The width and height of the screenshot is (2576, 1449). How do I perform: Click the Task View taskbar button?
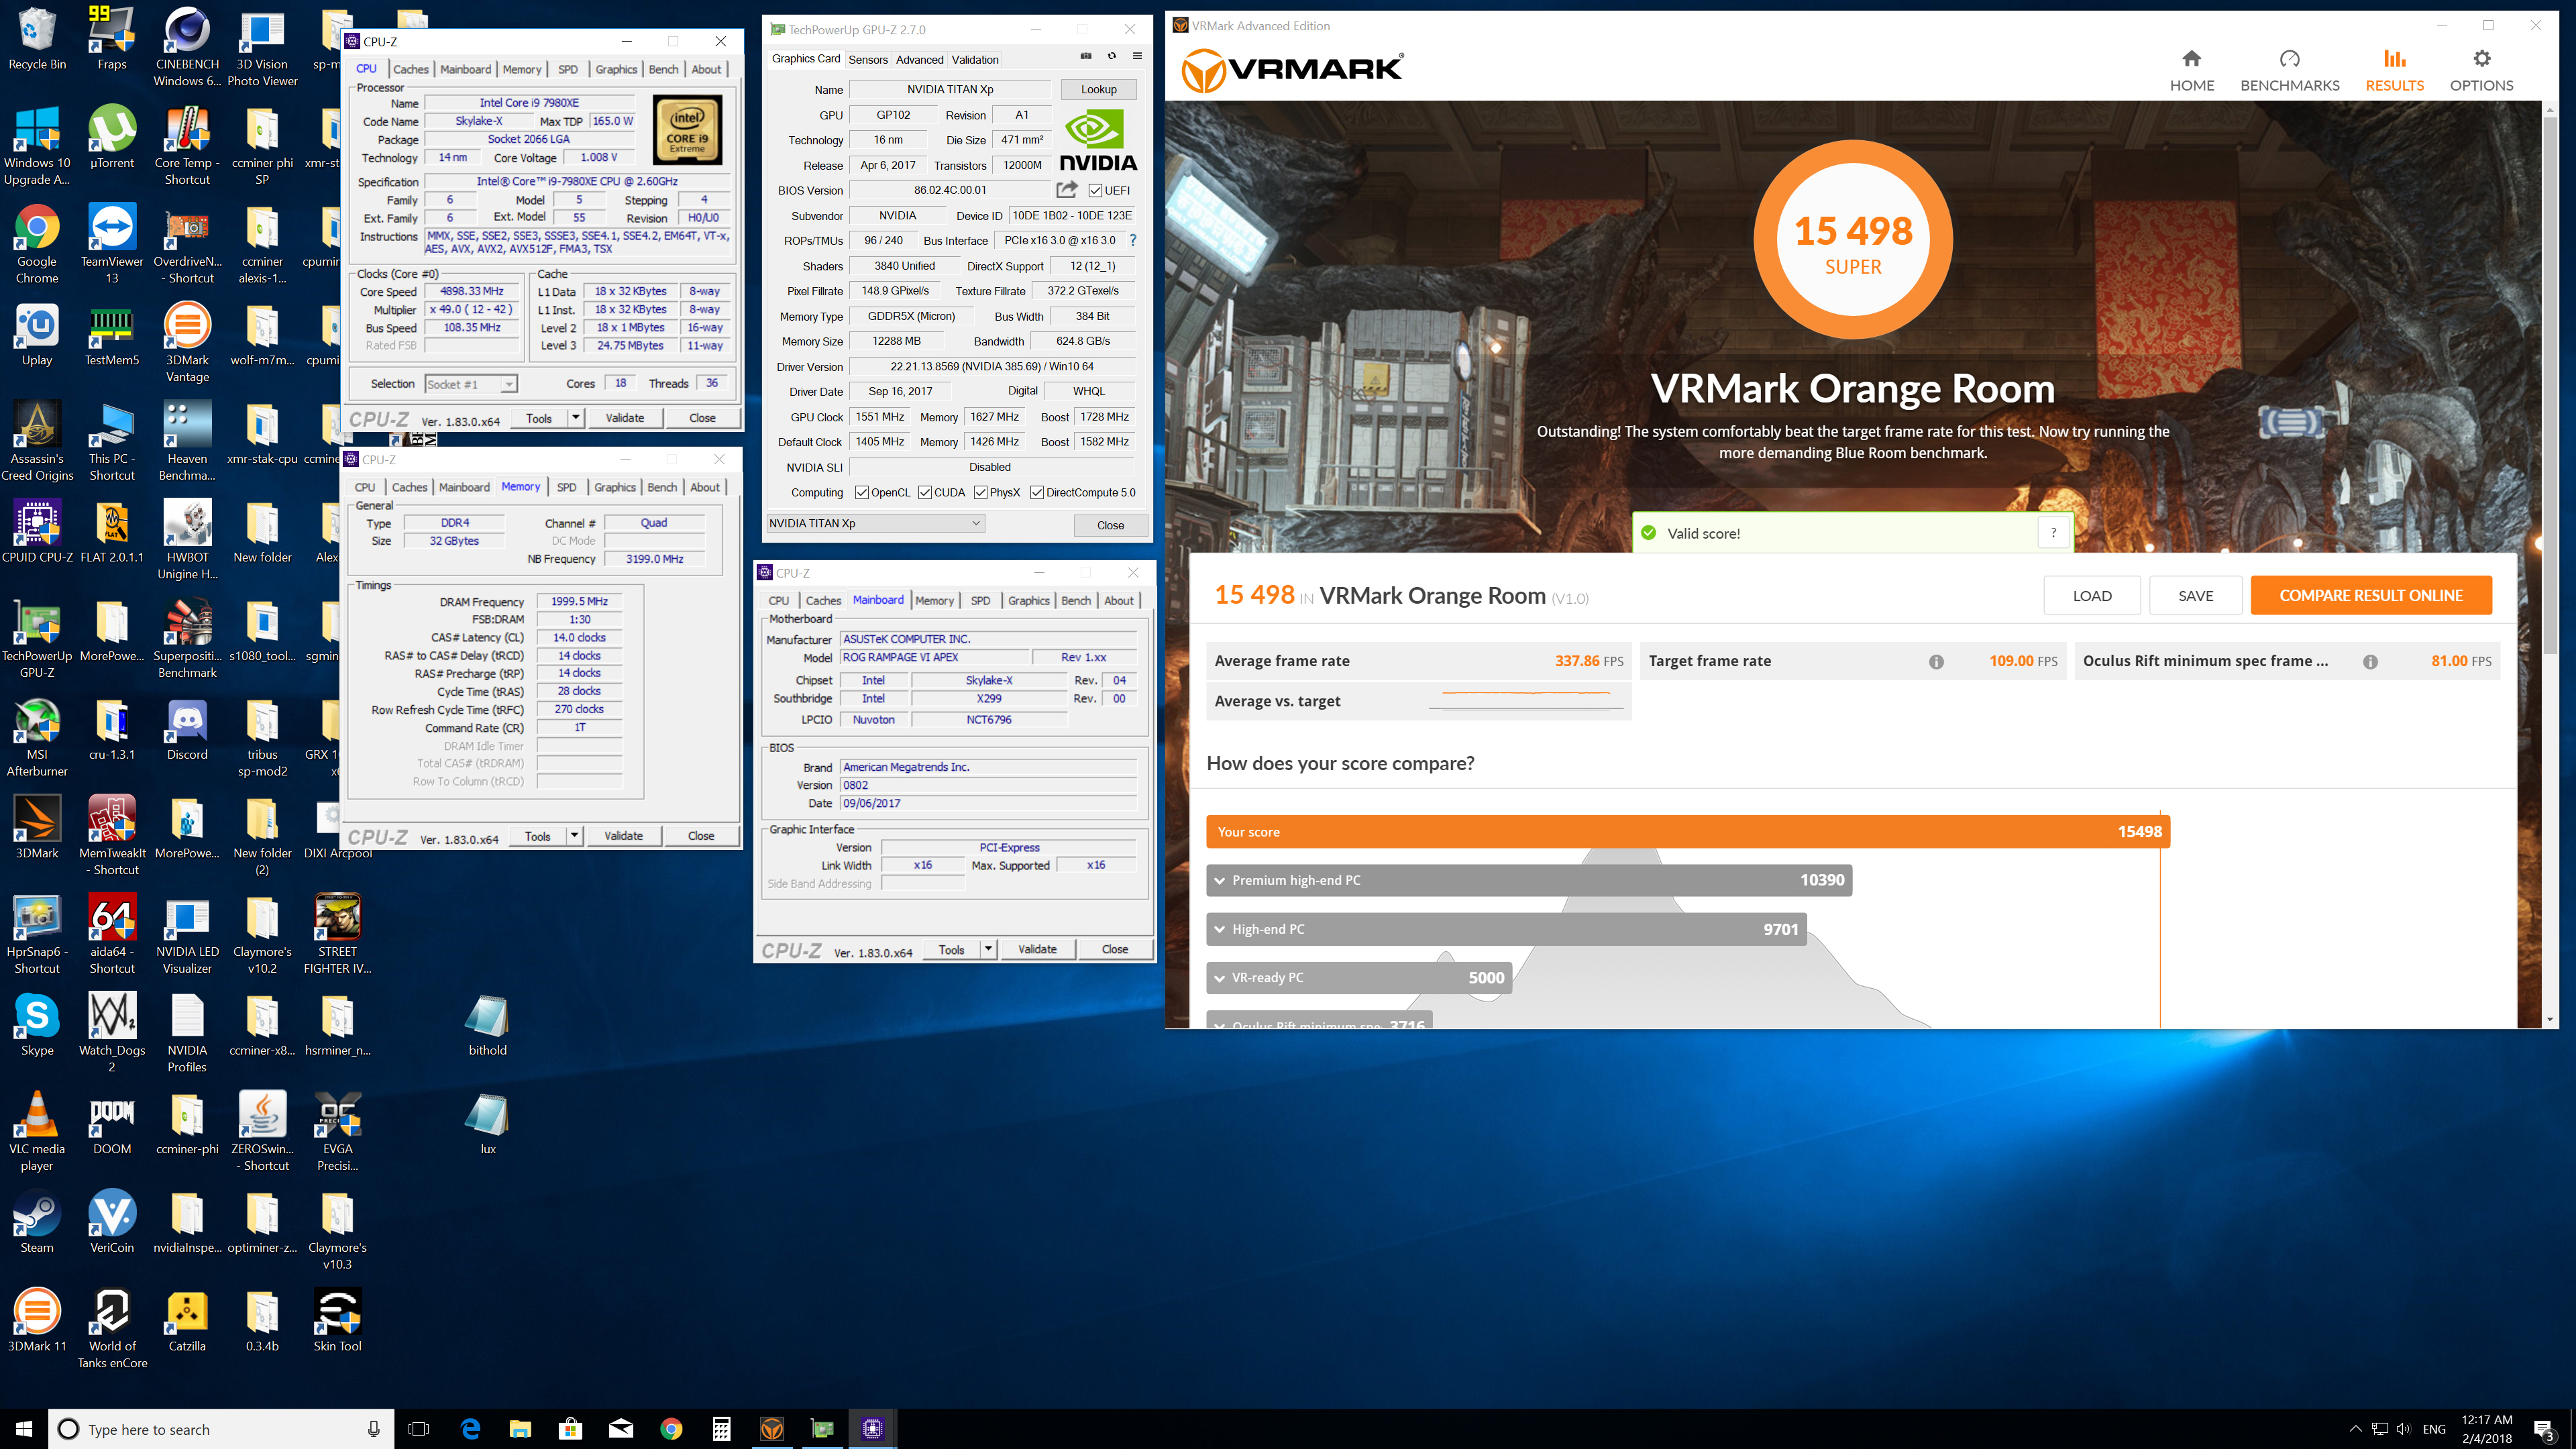(x=419, y=1429)
